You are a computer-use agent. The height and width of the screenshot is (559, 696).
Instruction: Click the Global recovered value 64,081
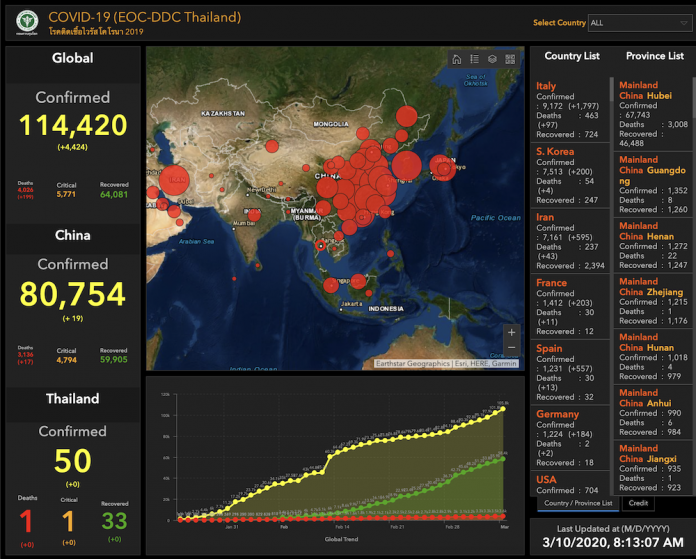tap(114, 194)
